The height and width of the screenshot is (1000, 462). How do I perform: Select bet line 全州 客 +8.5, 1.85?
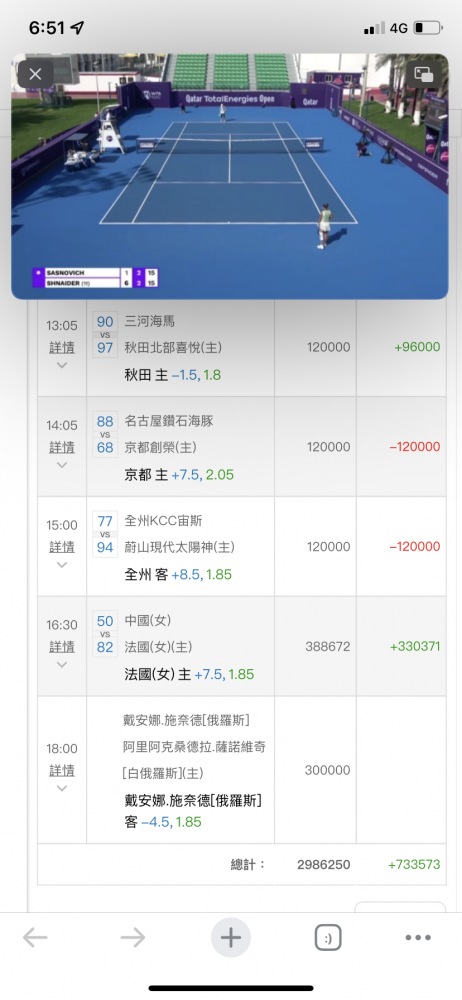[x=177, y=575]
